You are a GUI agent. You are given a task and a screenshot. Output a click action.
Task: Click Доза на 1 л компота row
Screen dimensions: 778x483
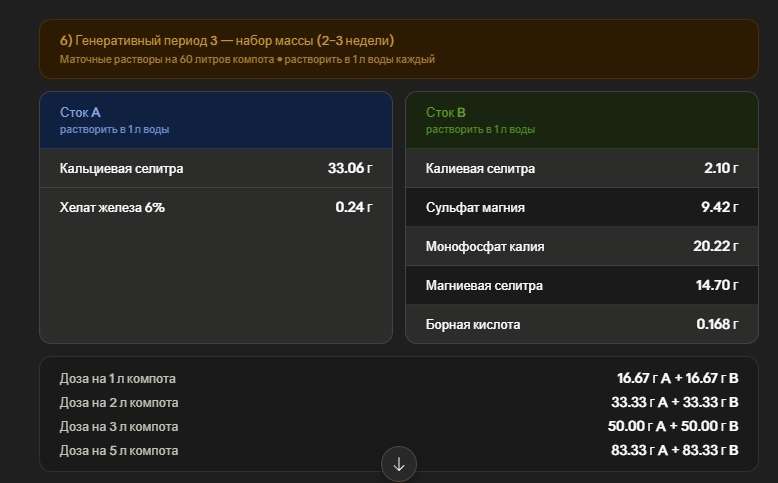399,378
